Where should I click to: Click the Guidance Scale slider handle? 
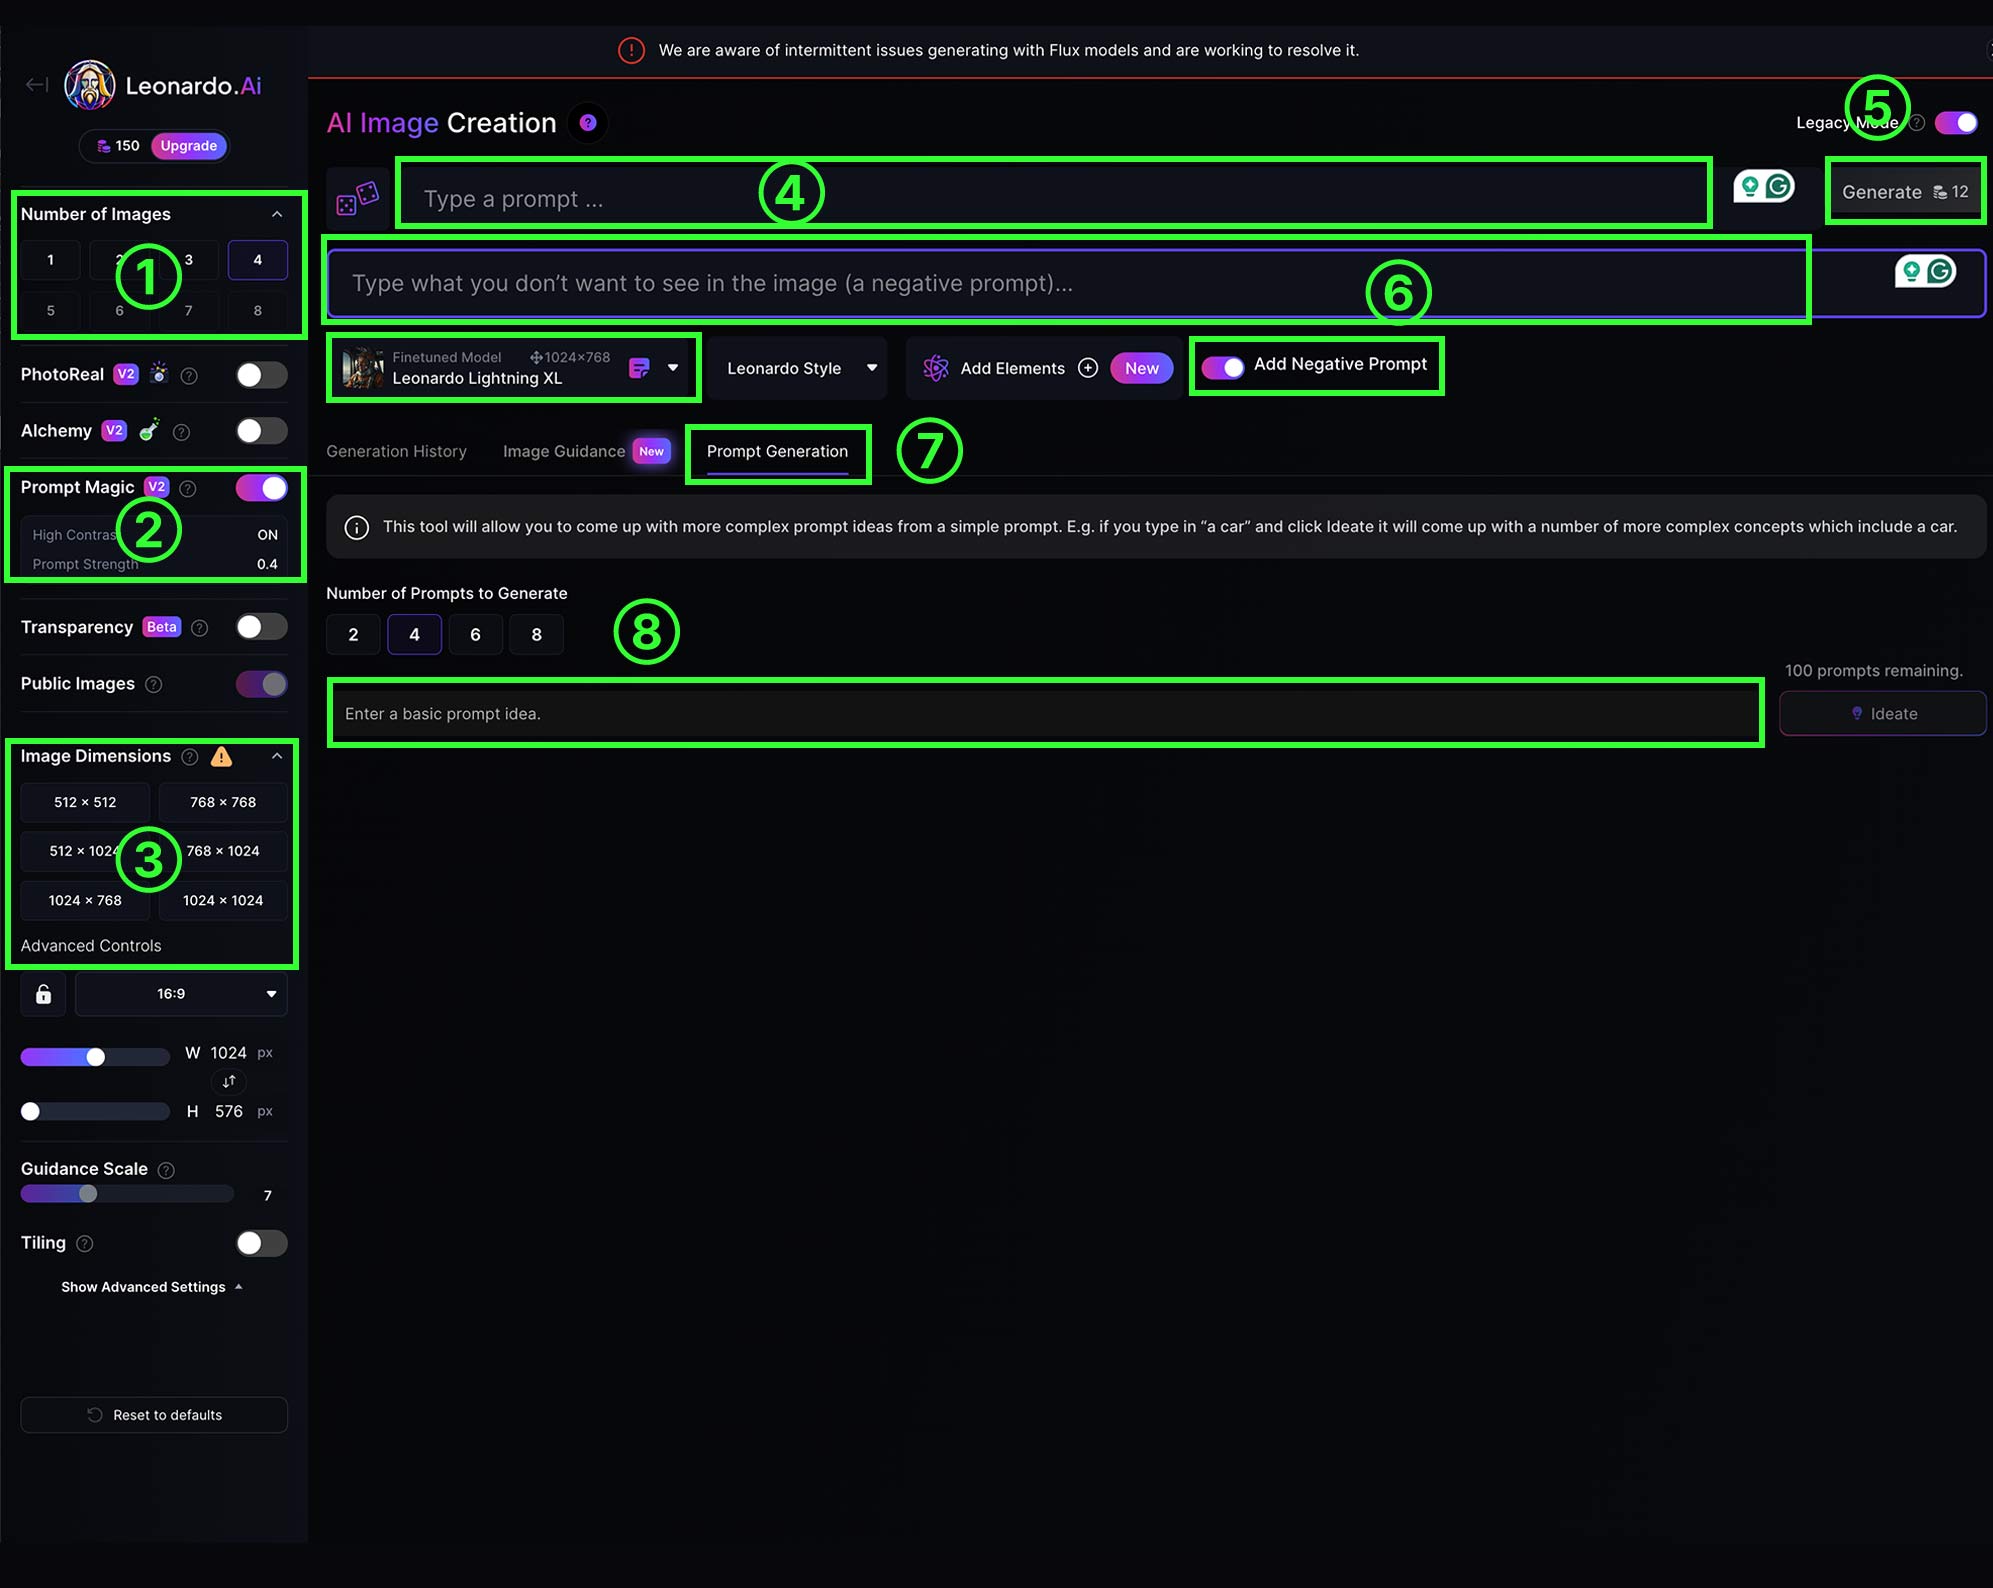pyautogui.click(x=88, y=1194)
